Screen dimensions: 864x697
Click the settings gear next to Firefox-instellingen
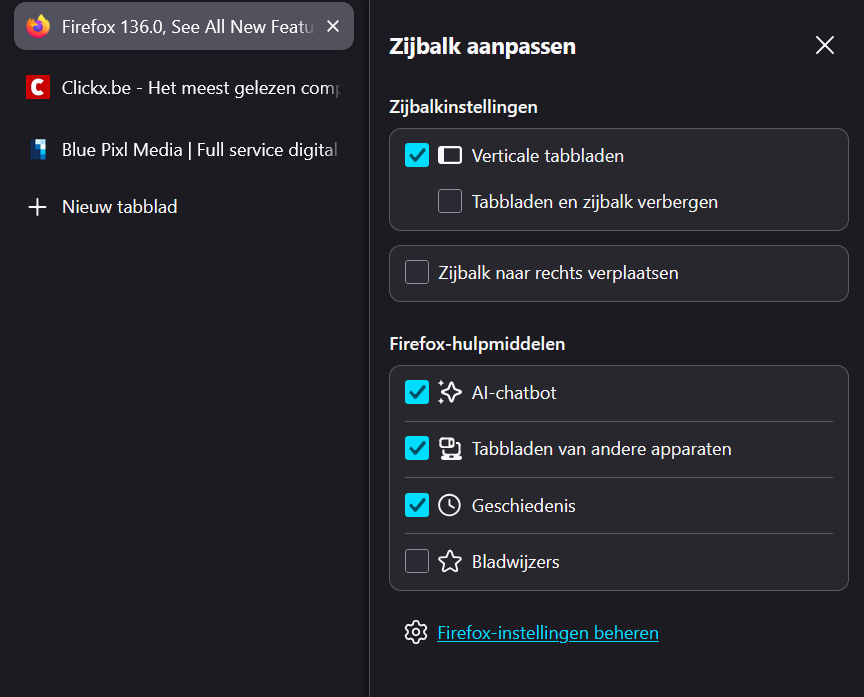pos(416,632)
